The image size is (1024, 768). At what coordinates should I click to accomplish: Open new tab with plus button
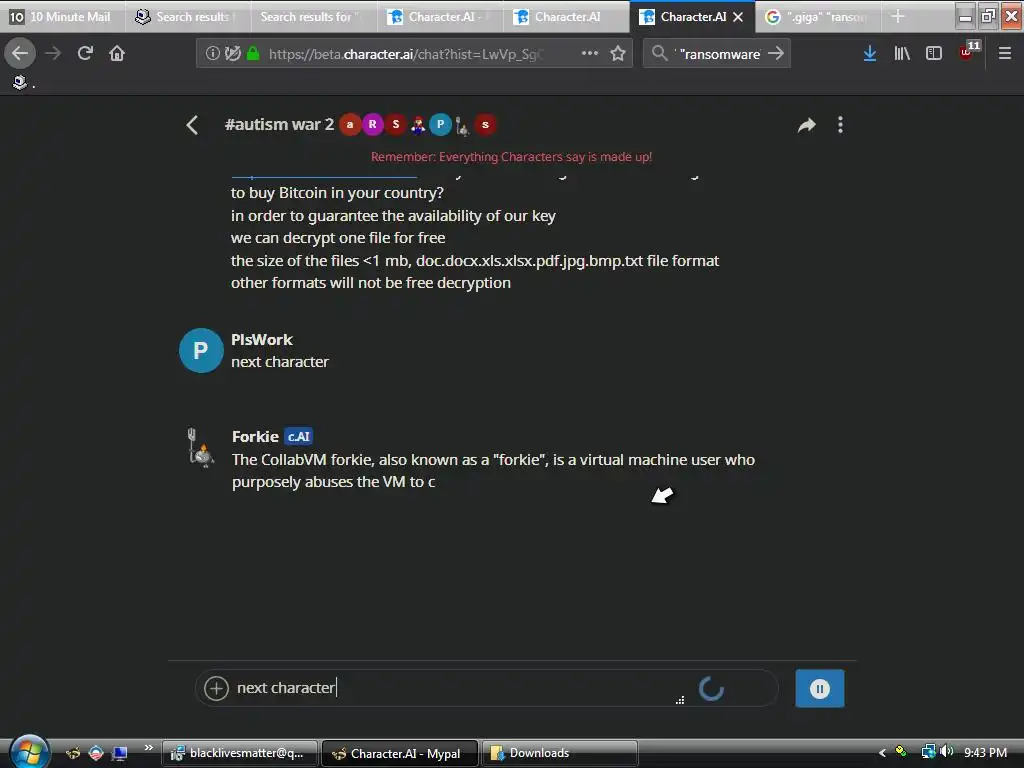[898, 17]
